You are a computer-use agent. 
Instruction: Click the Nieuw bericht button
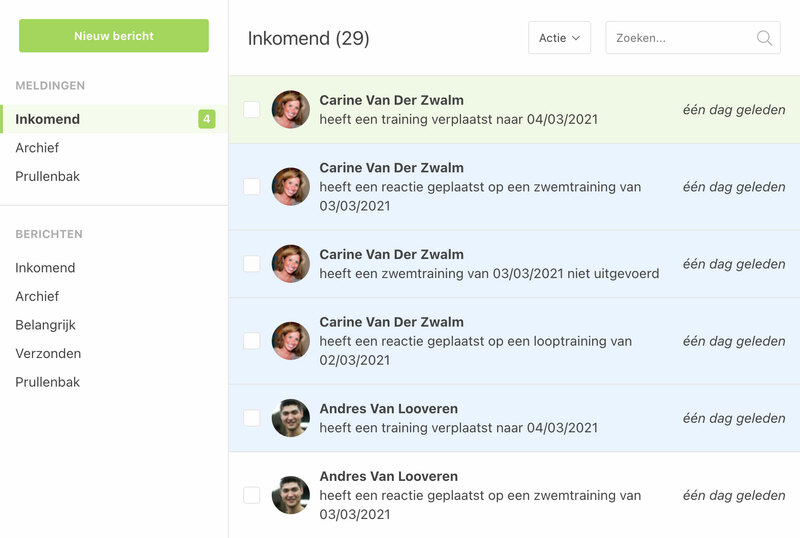click(x=114, y=36)
